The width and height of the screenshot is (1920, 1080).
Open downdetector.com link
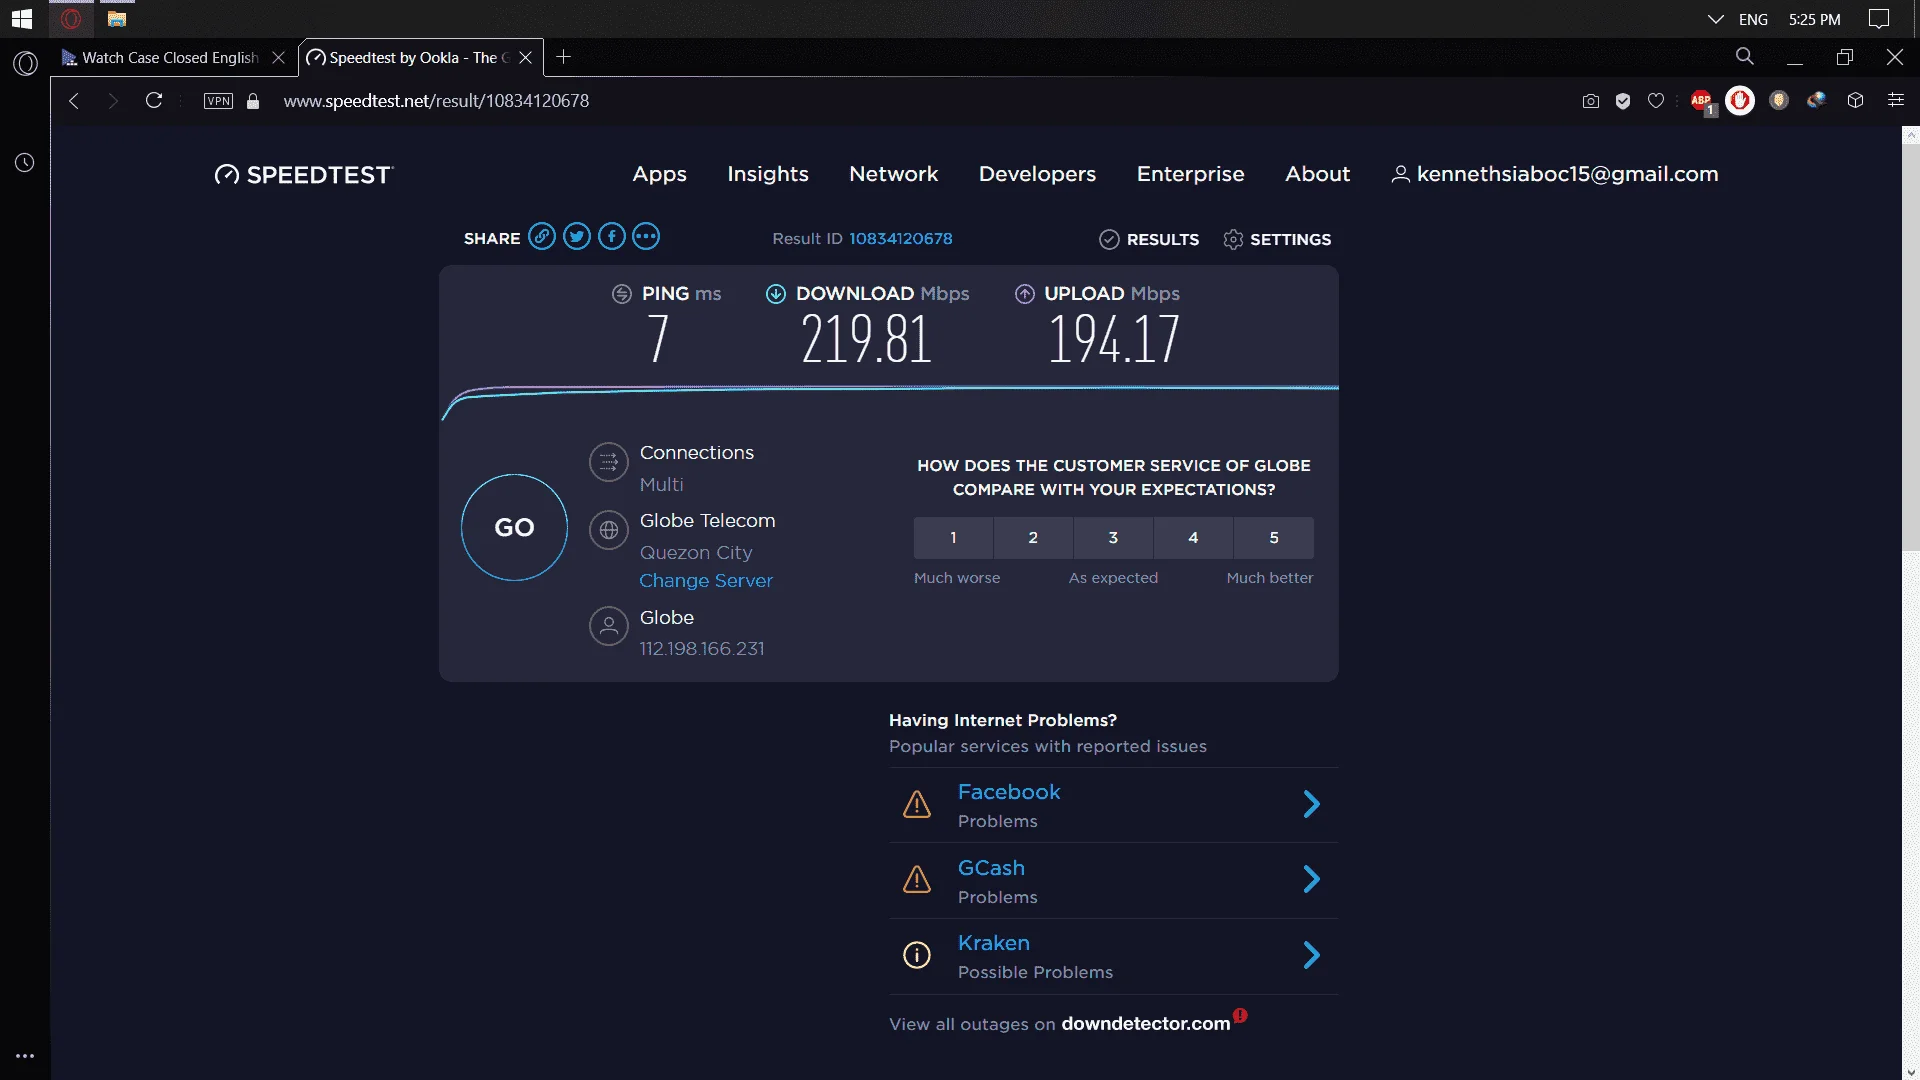pyautogui.click(x=1145, y=1023)
